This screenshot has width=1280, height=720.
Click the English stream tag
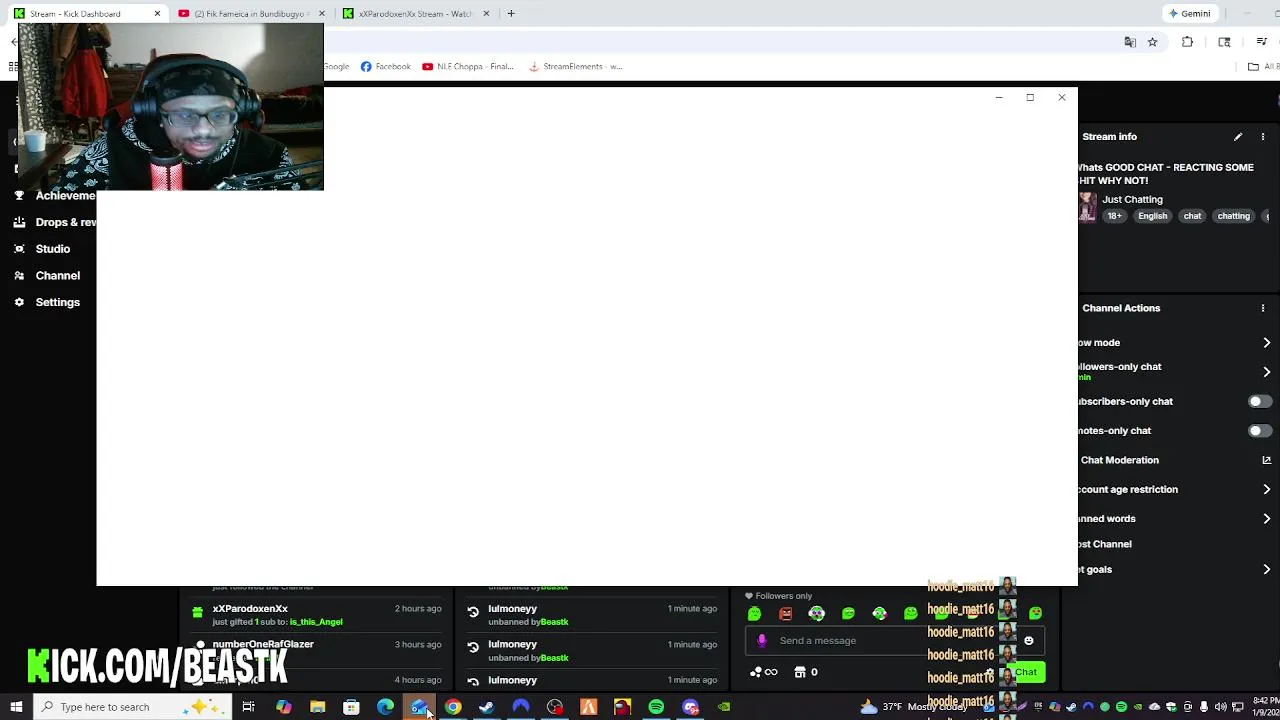(x=1152, y=216)
